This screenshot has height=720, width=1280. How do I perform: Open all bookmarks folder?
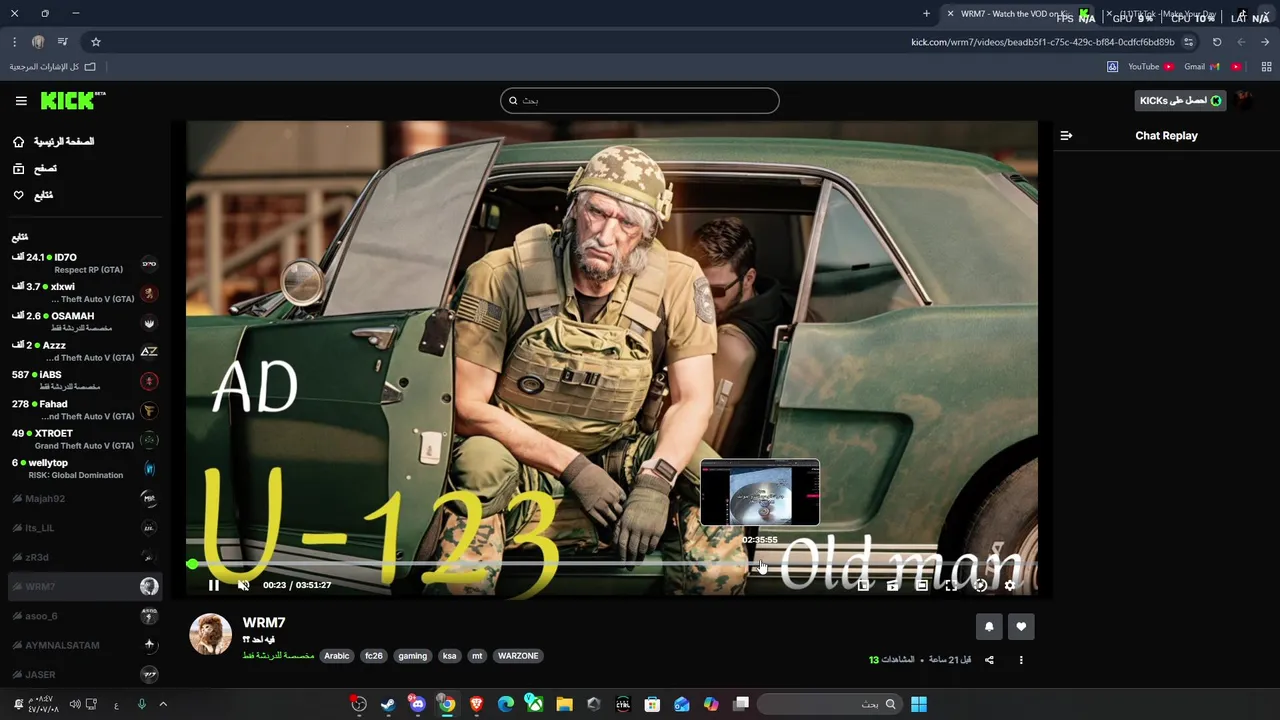point(53,67)
